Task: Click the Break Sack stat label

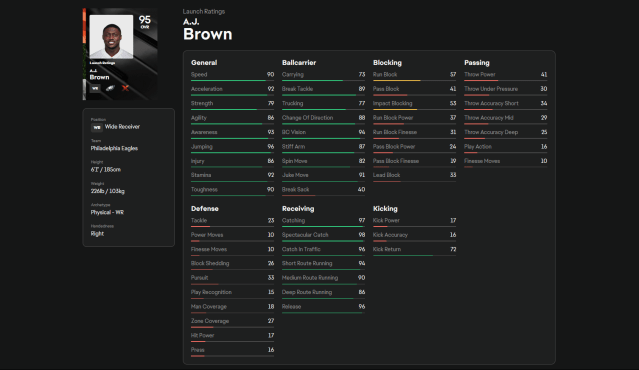Action: coord(295,189)
